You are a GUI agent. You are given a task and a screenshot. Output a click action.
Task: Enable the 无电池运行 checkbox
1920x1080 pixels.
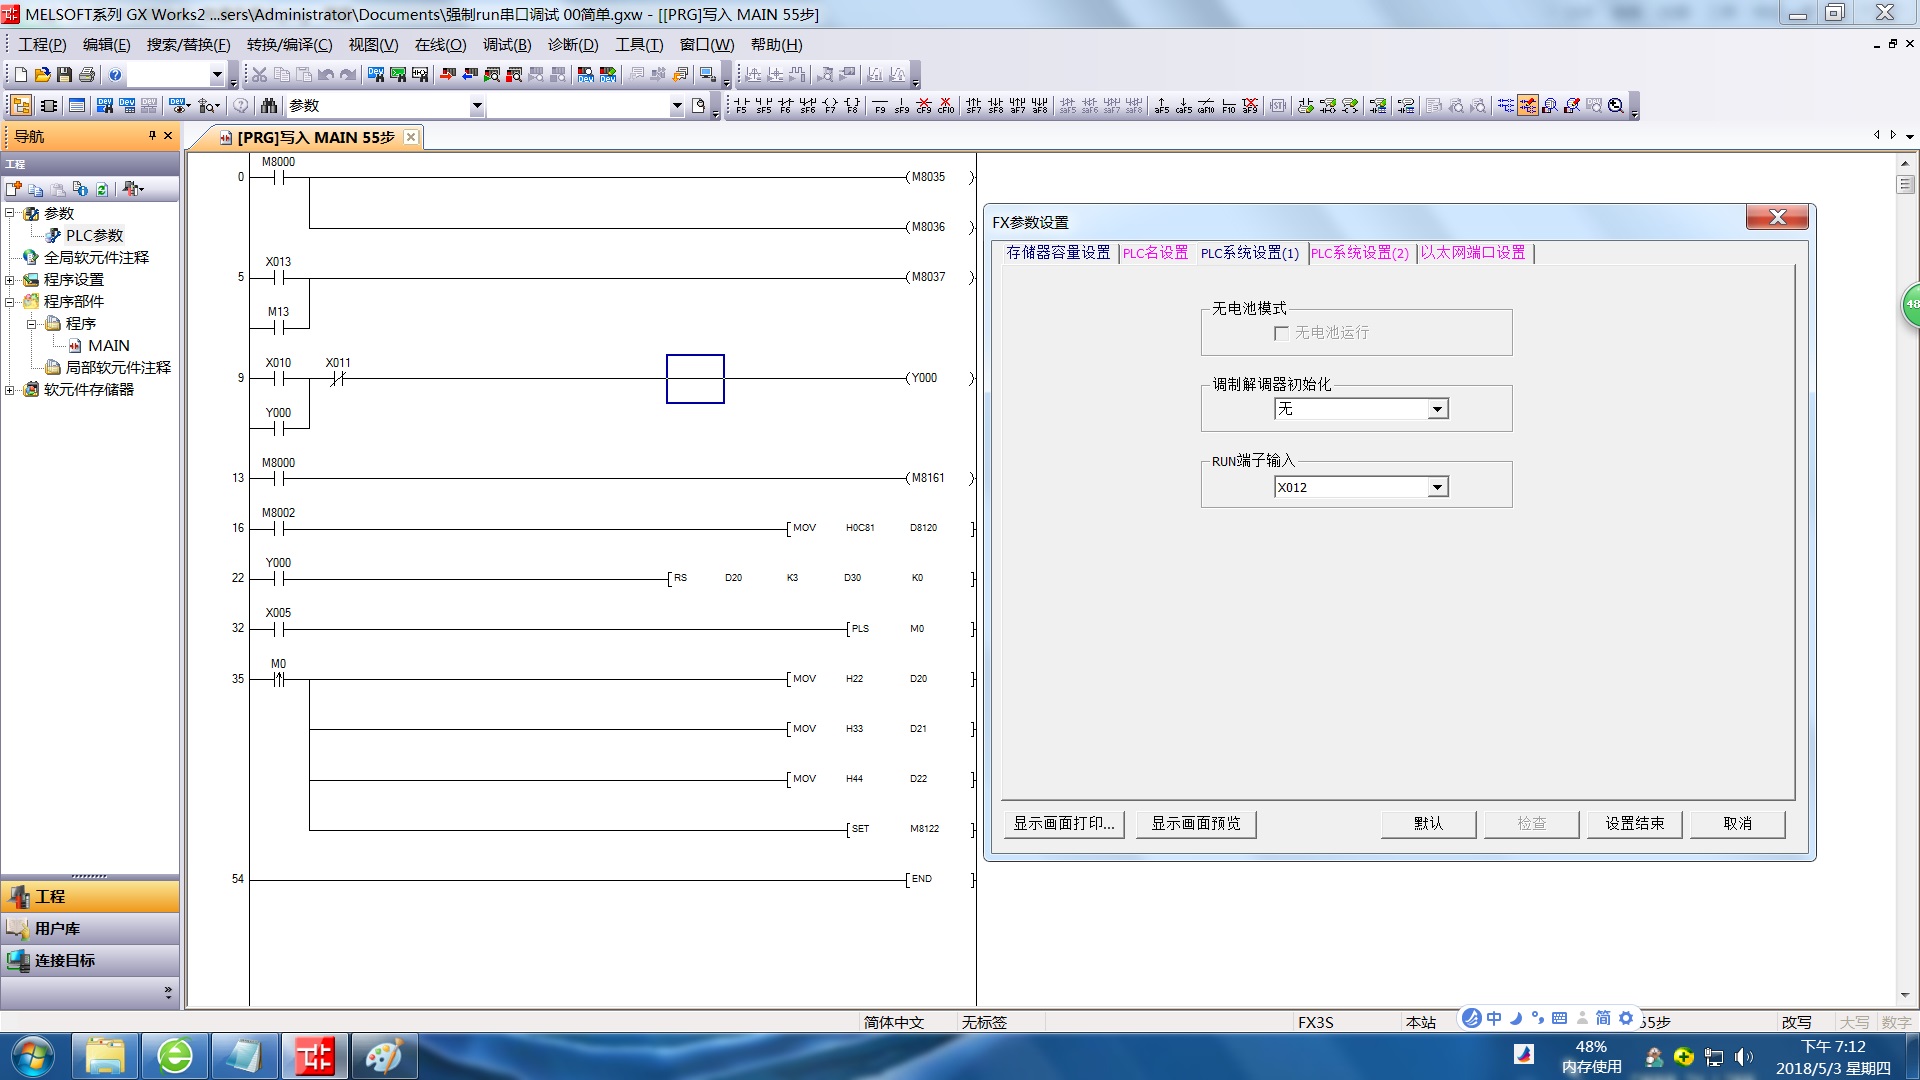coord(1281,333)
